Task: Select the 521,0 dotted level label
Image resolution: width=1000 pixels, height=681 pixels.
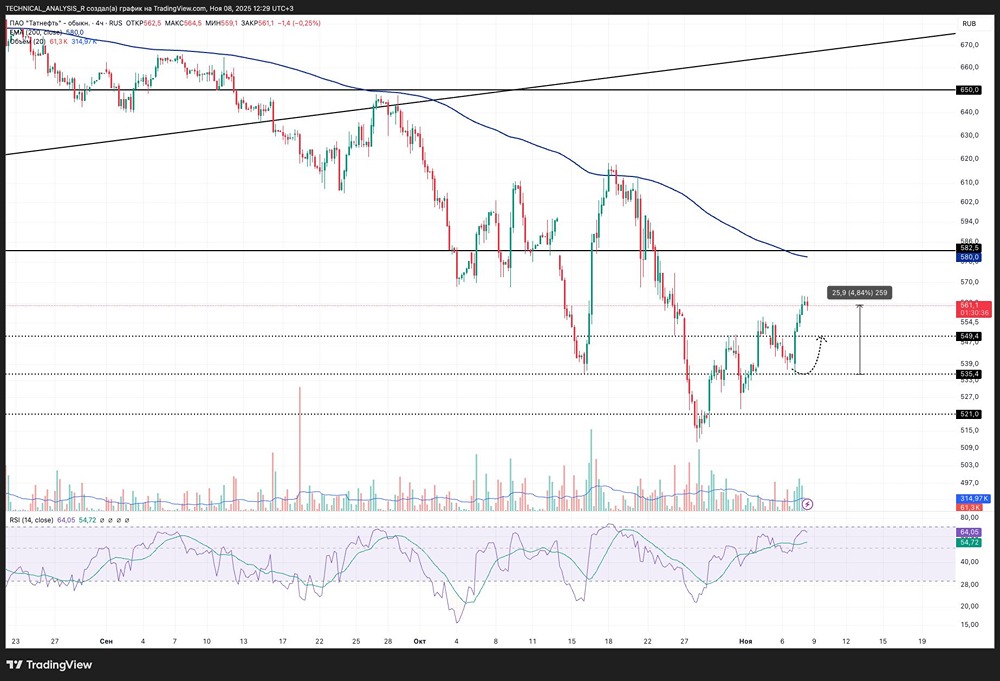Action: [x=968, y=414]
